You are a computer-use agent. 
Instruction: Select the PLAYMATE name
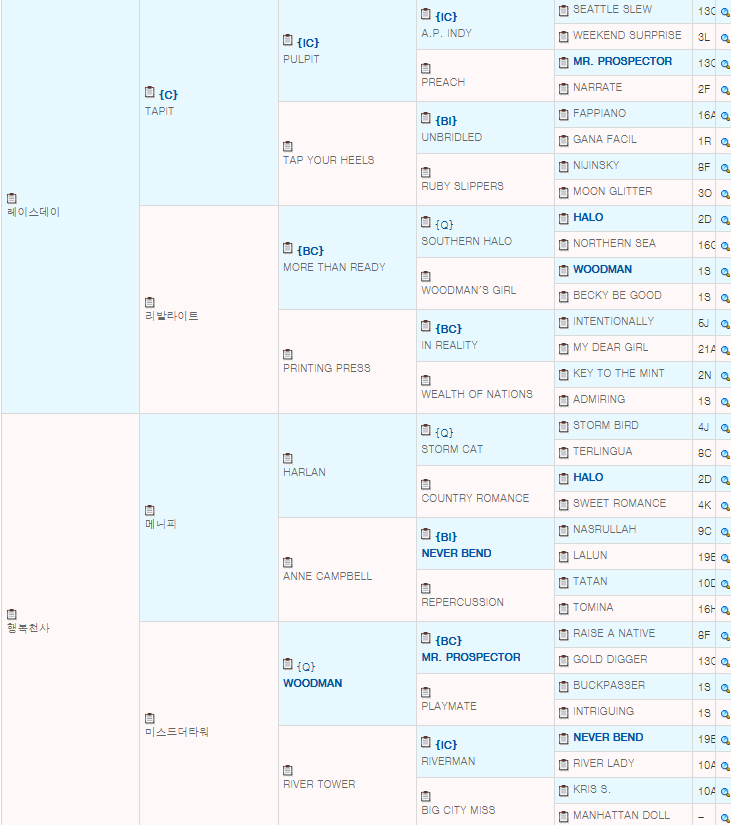pos(449,707)
